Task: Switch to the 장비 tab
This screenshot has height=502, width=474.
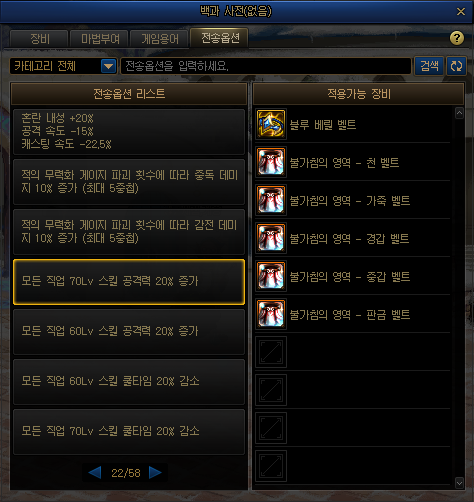Action: pyautogui.click(x=39, y=39)
